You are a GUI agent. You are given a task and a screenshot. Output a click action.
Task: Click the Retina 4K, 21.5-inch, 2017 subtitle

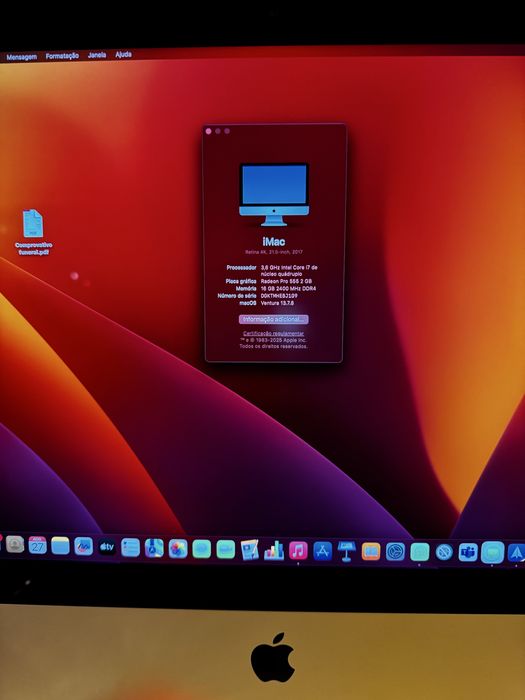coord(274,252)
